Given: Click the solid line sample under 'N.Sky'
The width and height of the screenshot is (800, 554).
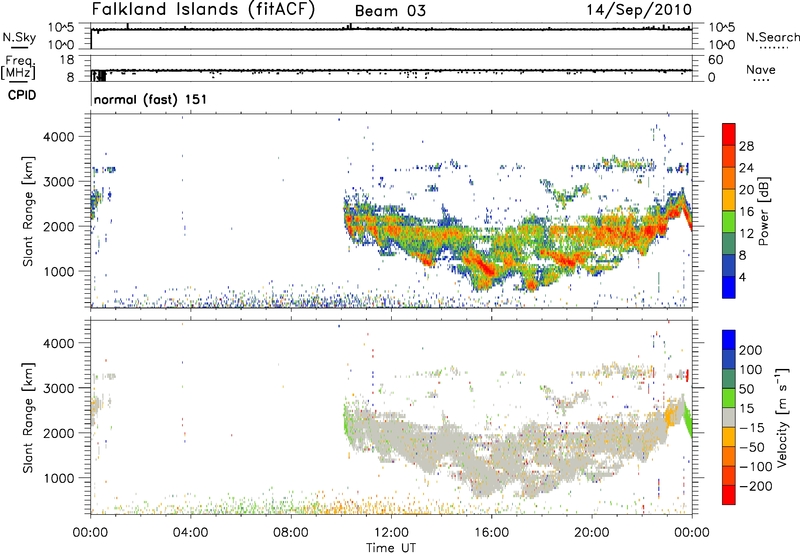Looking at the screenshot, I should [19, 48].
